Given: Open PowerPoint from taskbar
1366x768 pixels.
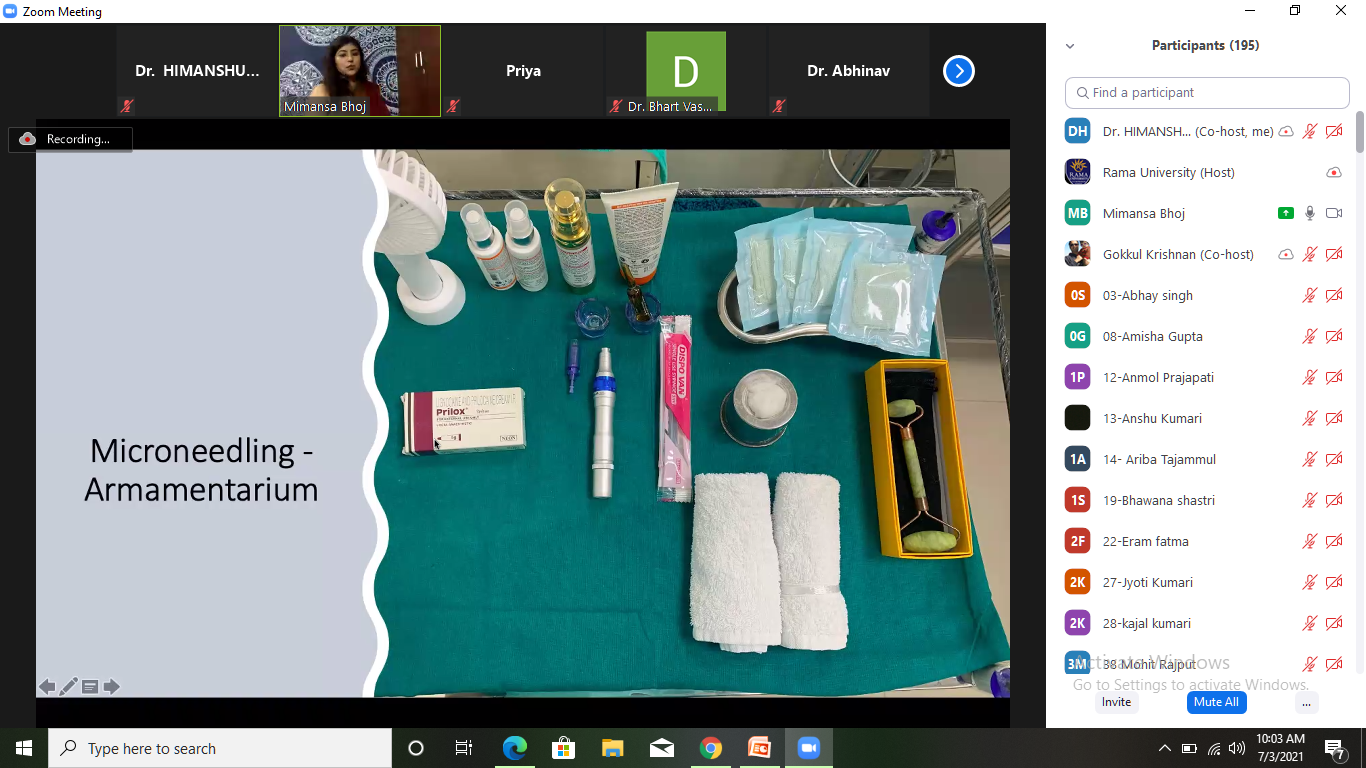Looking at the screenshot, I should [x=759, y=748].
